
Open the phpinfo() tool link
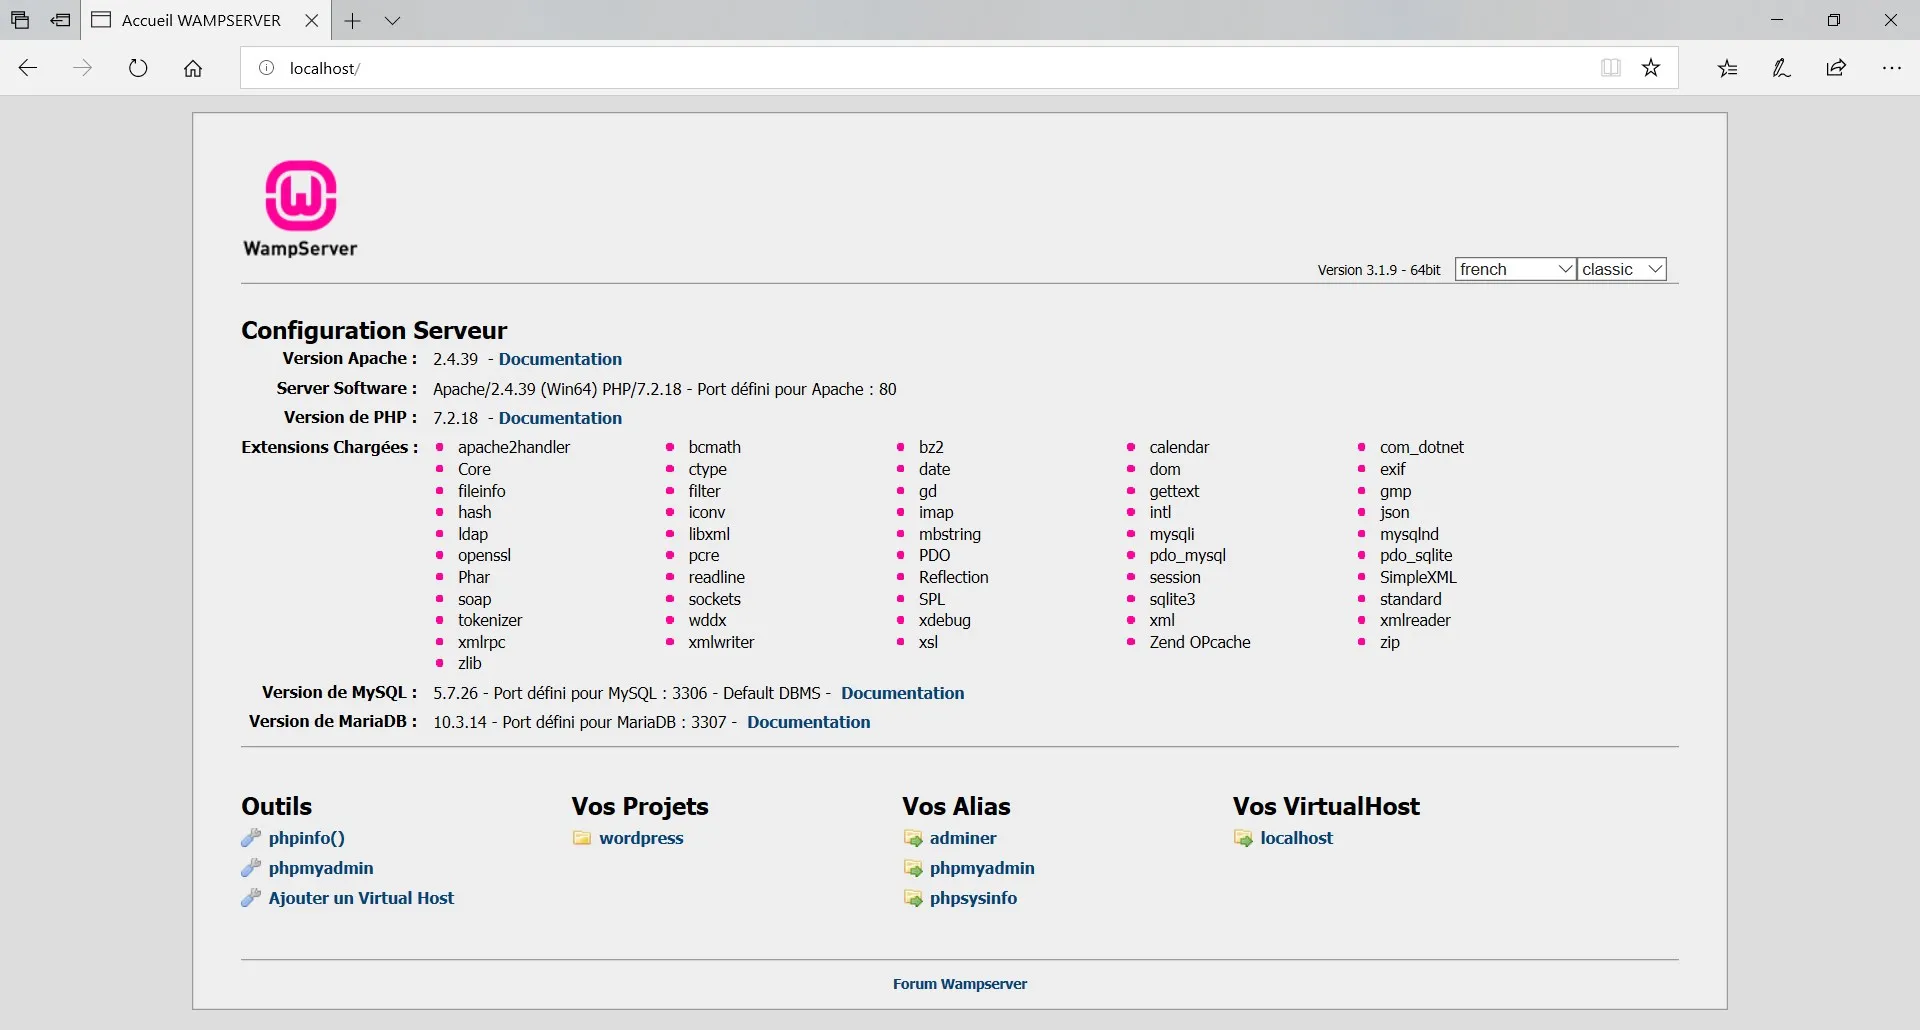click(306, 838)
